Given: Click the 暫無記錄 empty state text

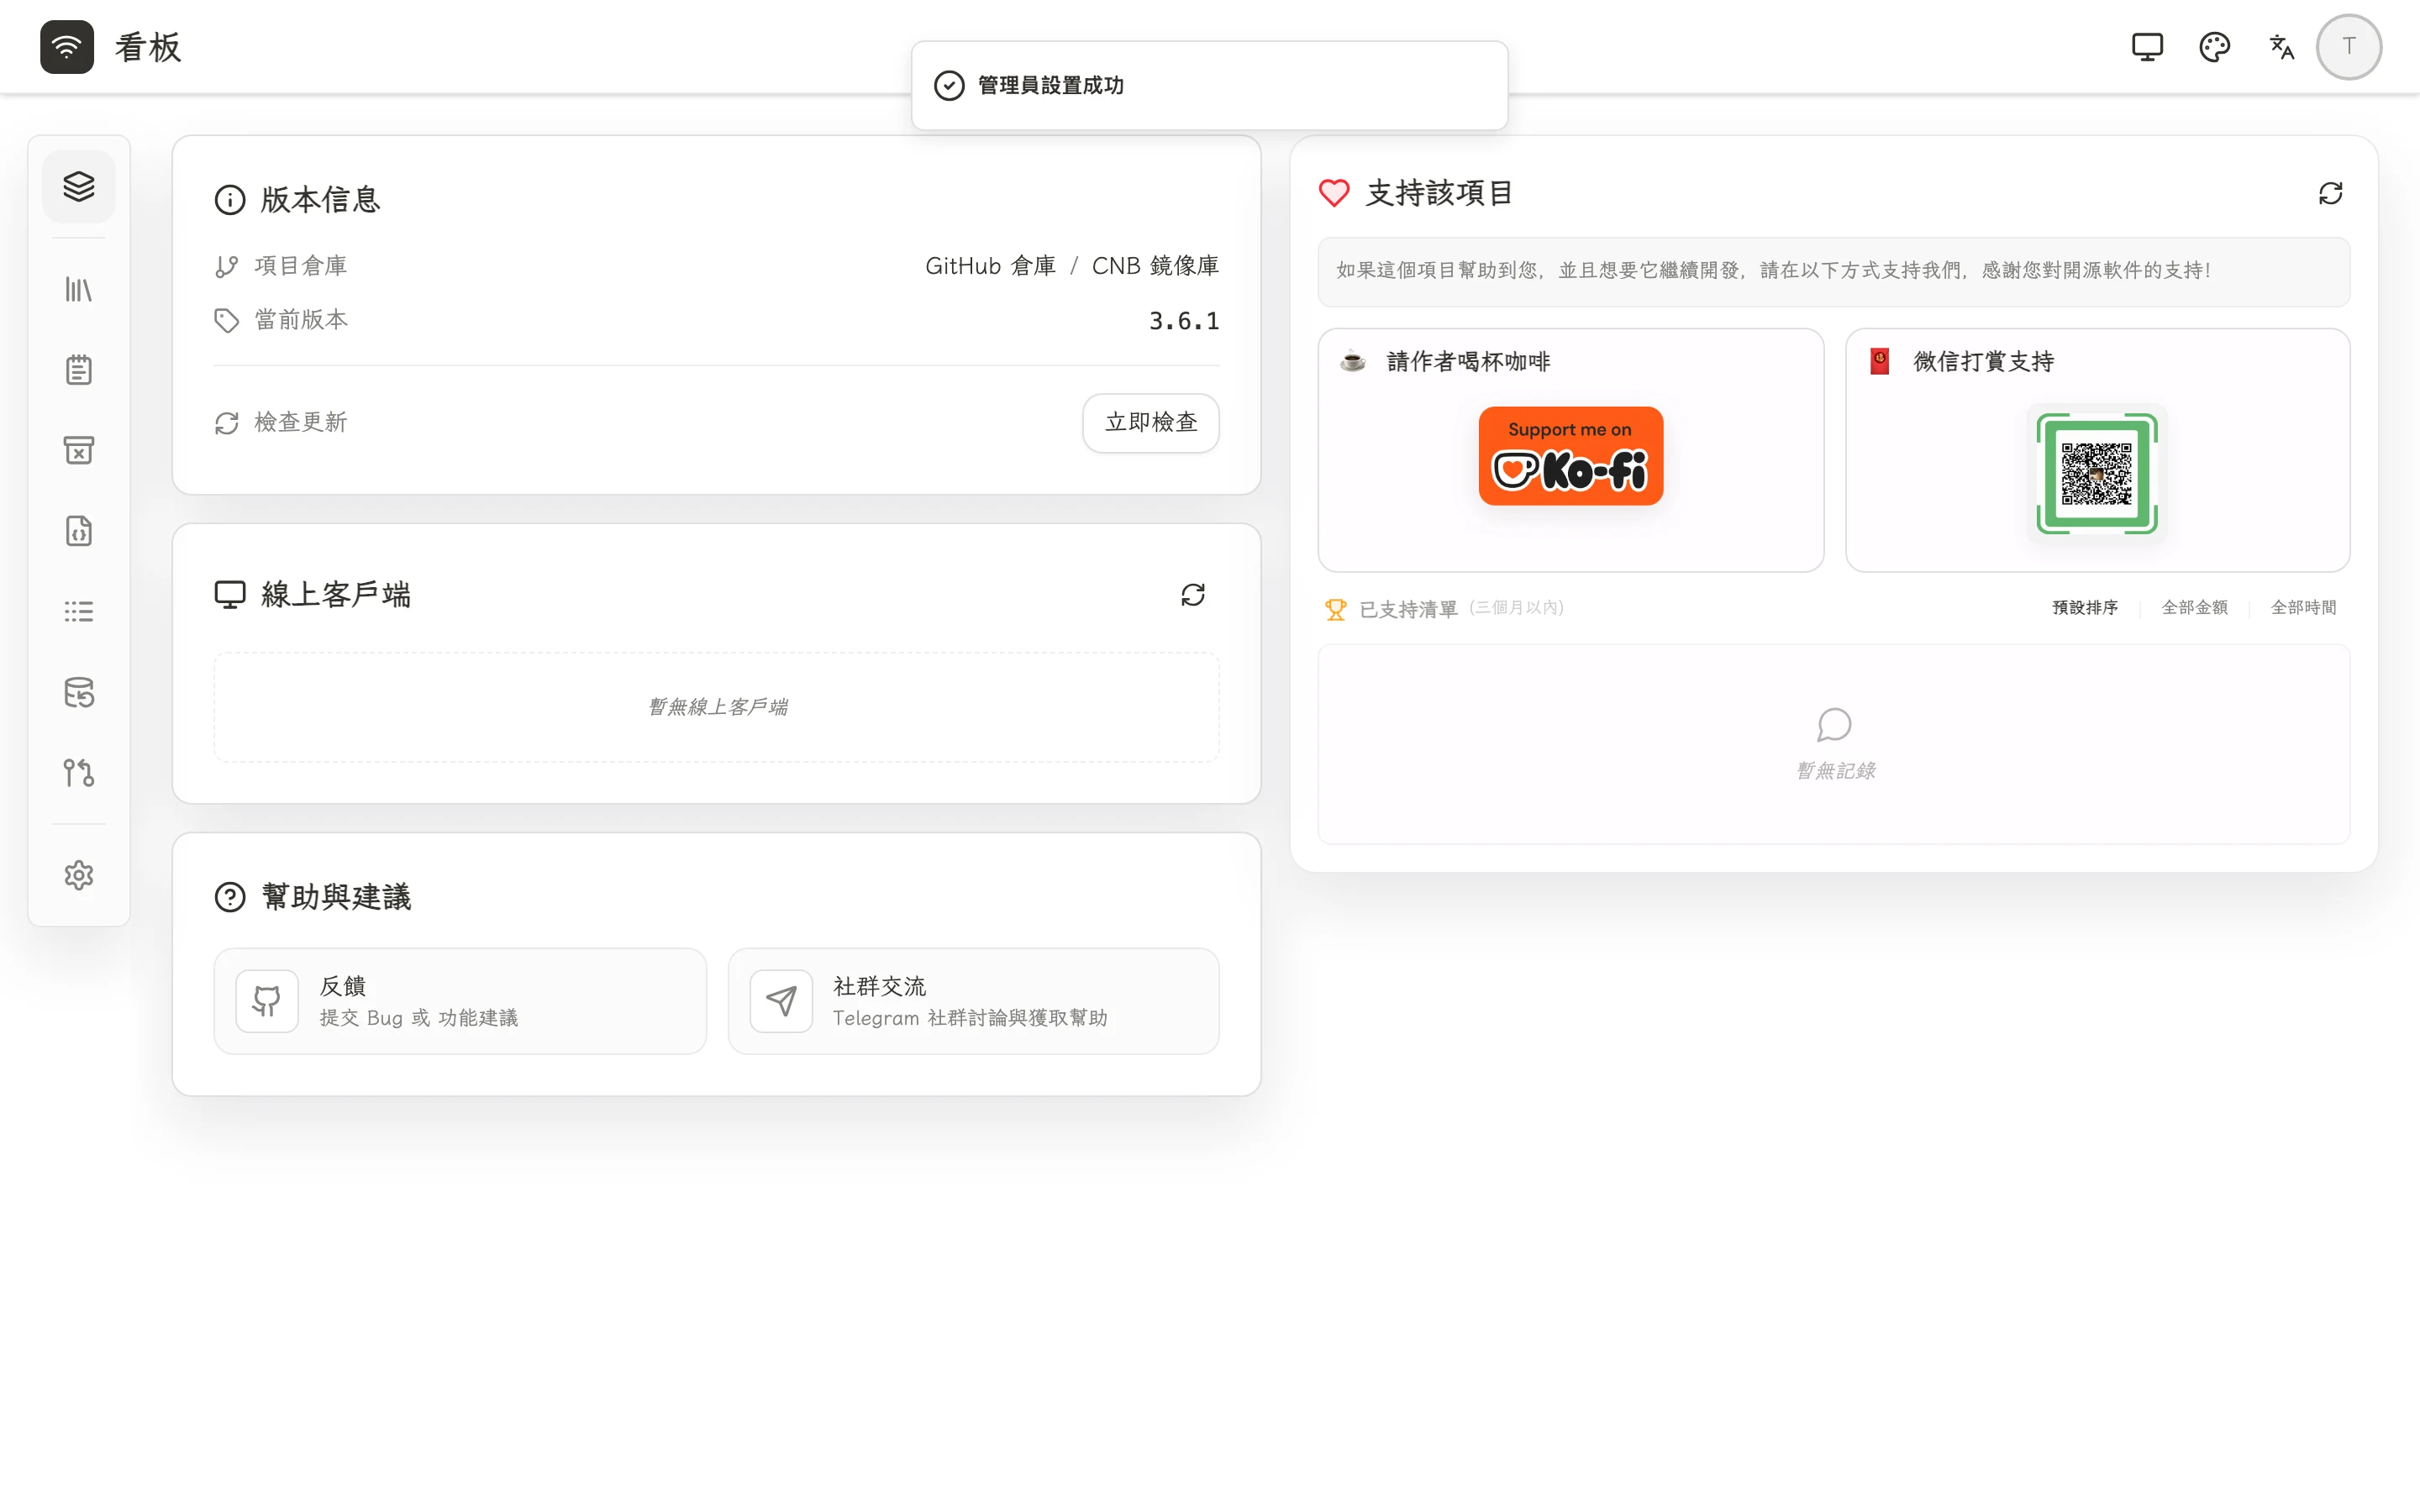Looking at the screenshot, I should click(1835, 771).
